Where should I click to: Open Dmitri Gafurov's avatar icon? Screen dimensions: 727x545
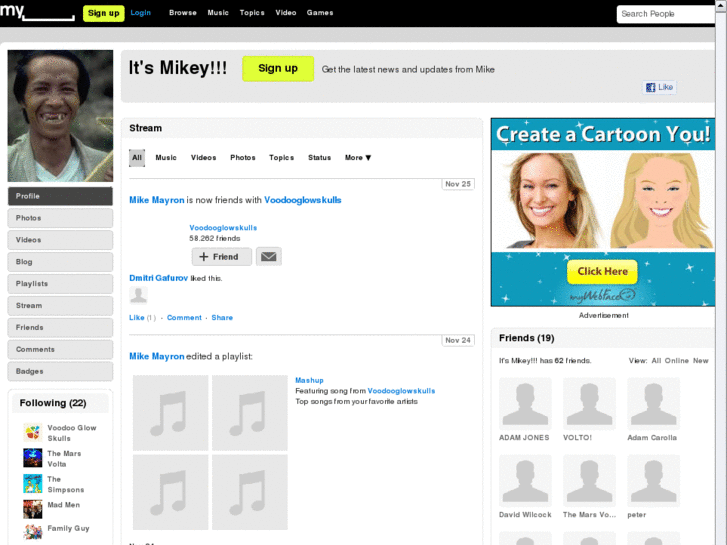(138, 295)
